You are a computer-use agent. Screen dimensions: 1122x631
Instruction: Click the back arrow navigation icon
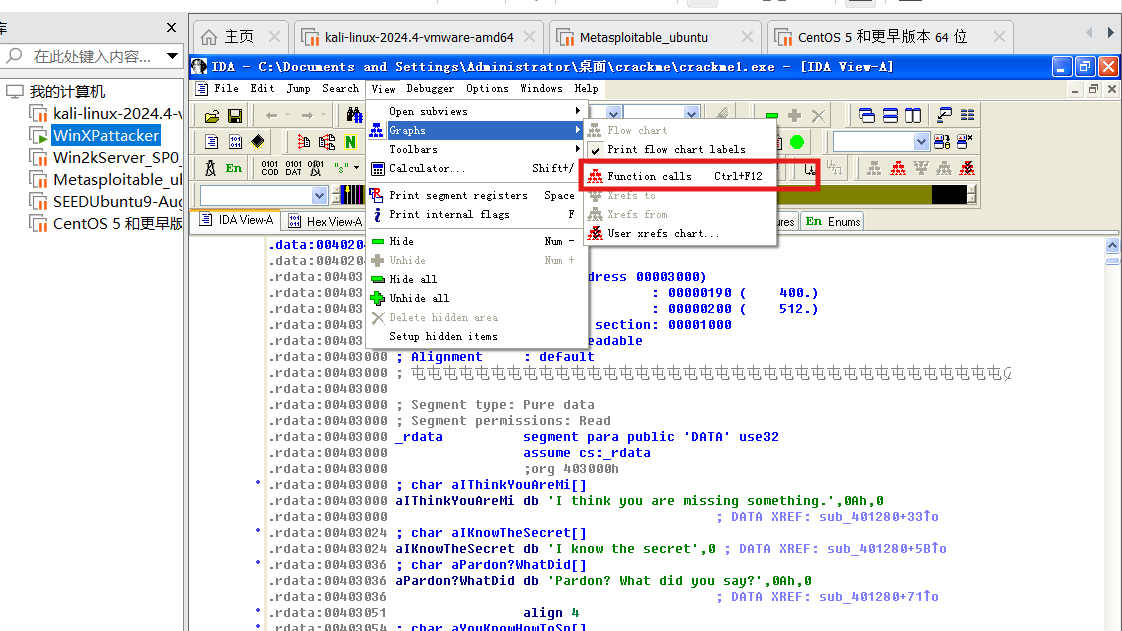point(271,115)
